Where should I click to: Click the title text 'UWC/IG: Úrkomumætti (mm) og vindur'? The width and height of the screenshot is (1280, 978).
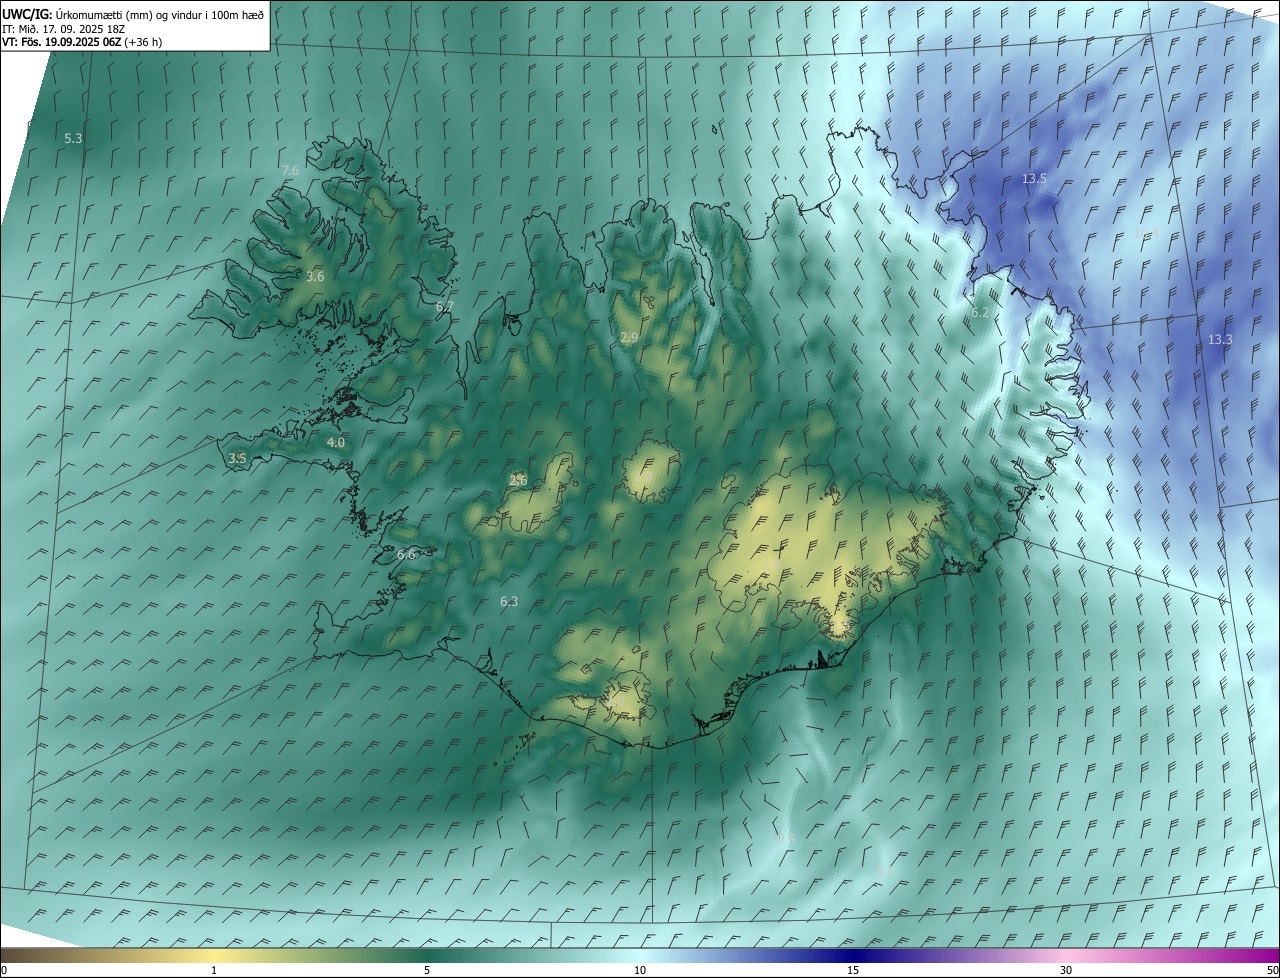(x=103, y=14)
